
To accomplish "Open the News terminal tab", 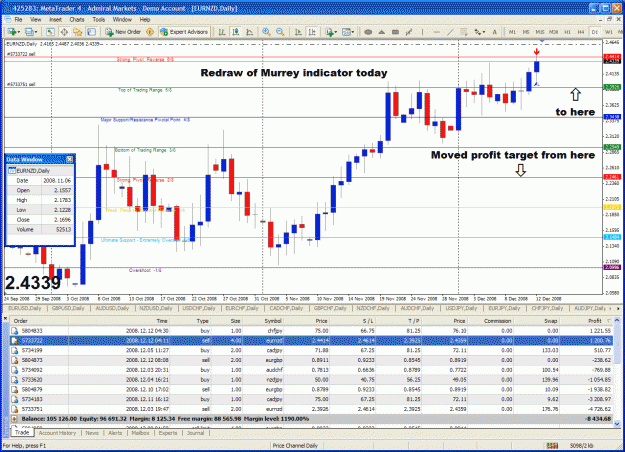I will tap(92, 433).
